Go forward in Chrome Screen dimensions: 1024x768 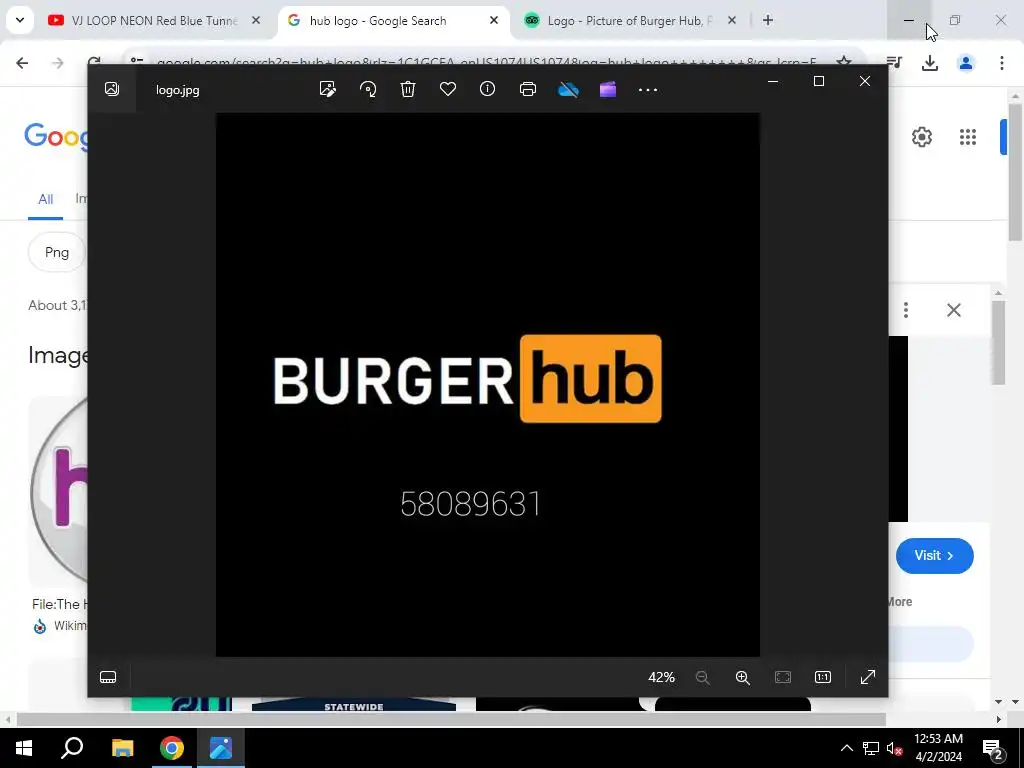click(x=58, y=63)
